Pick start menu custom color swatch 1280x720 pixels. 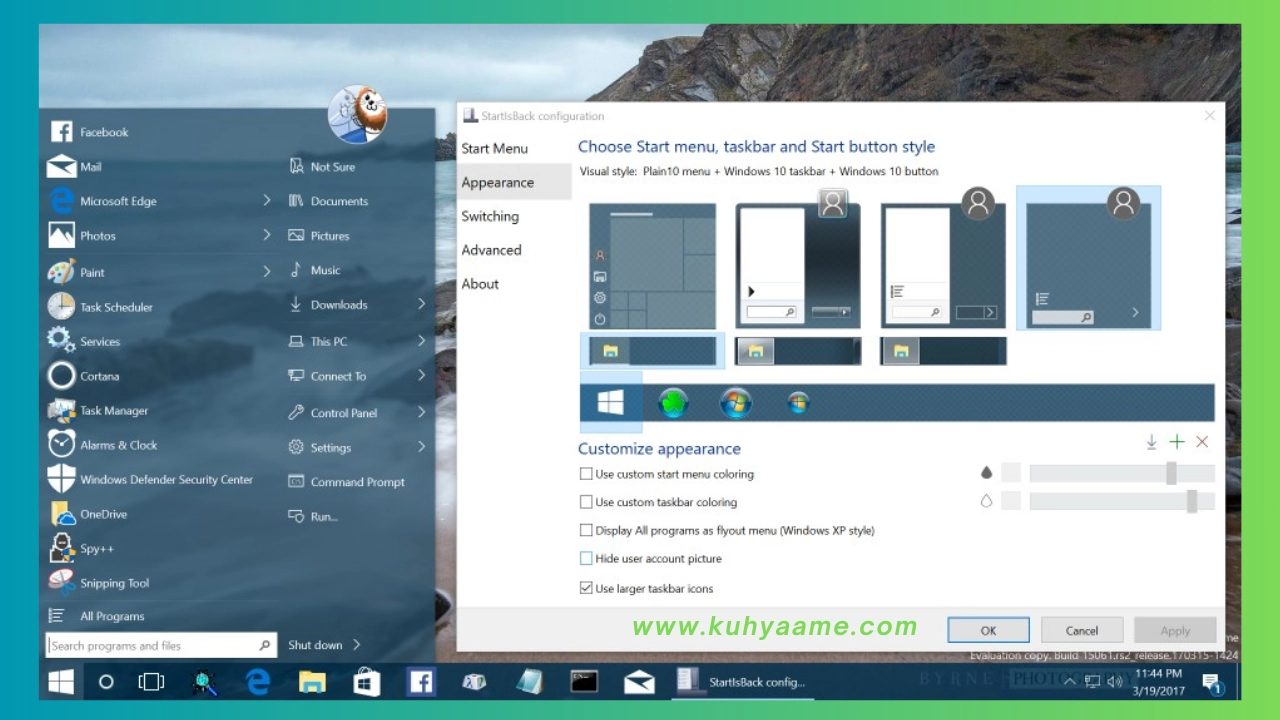(1011, 473)
